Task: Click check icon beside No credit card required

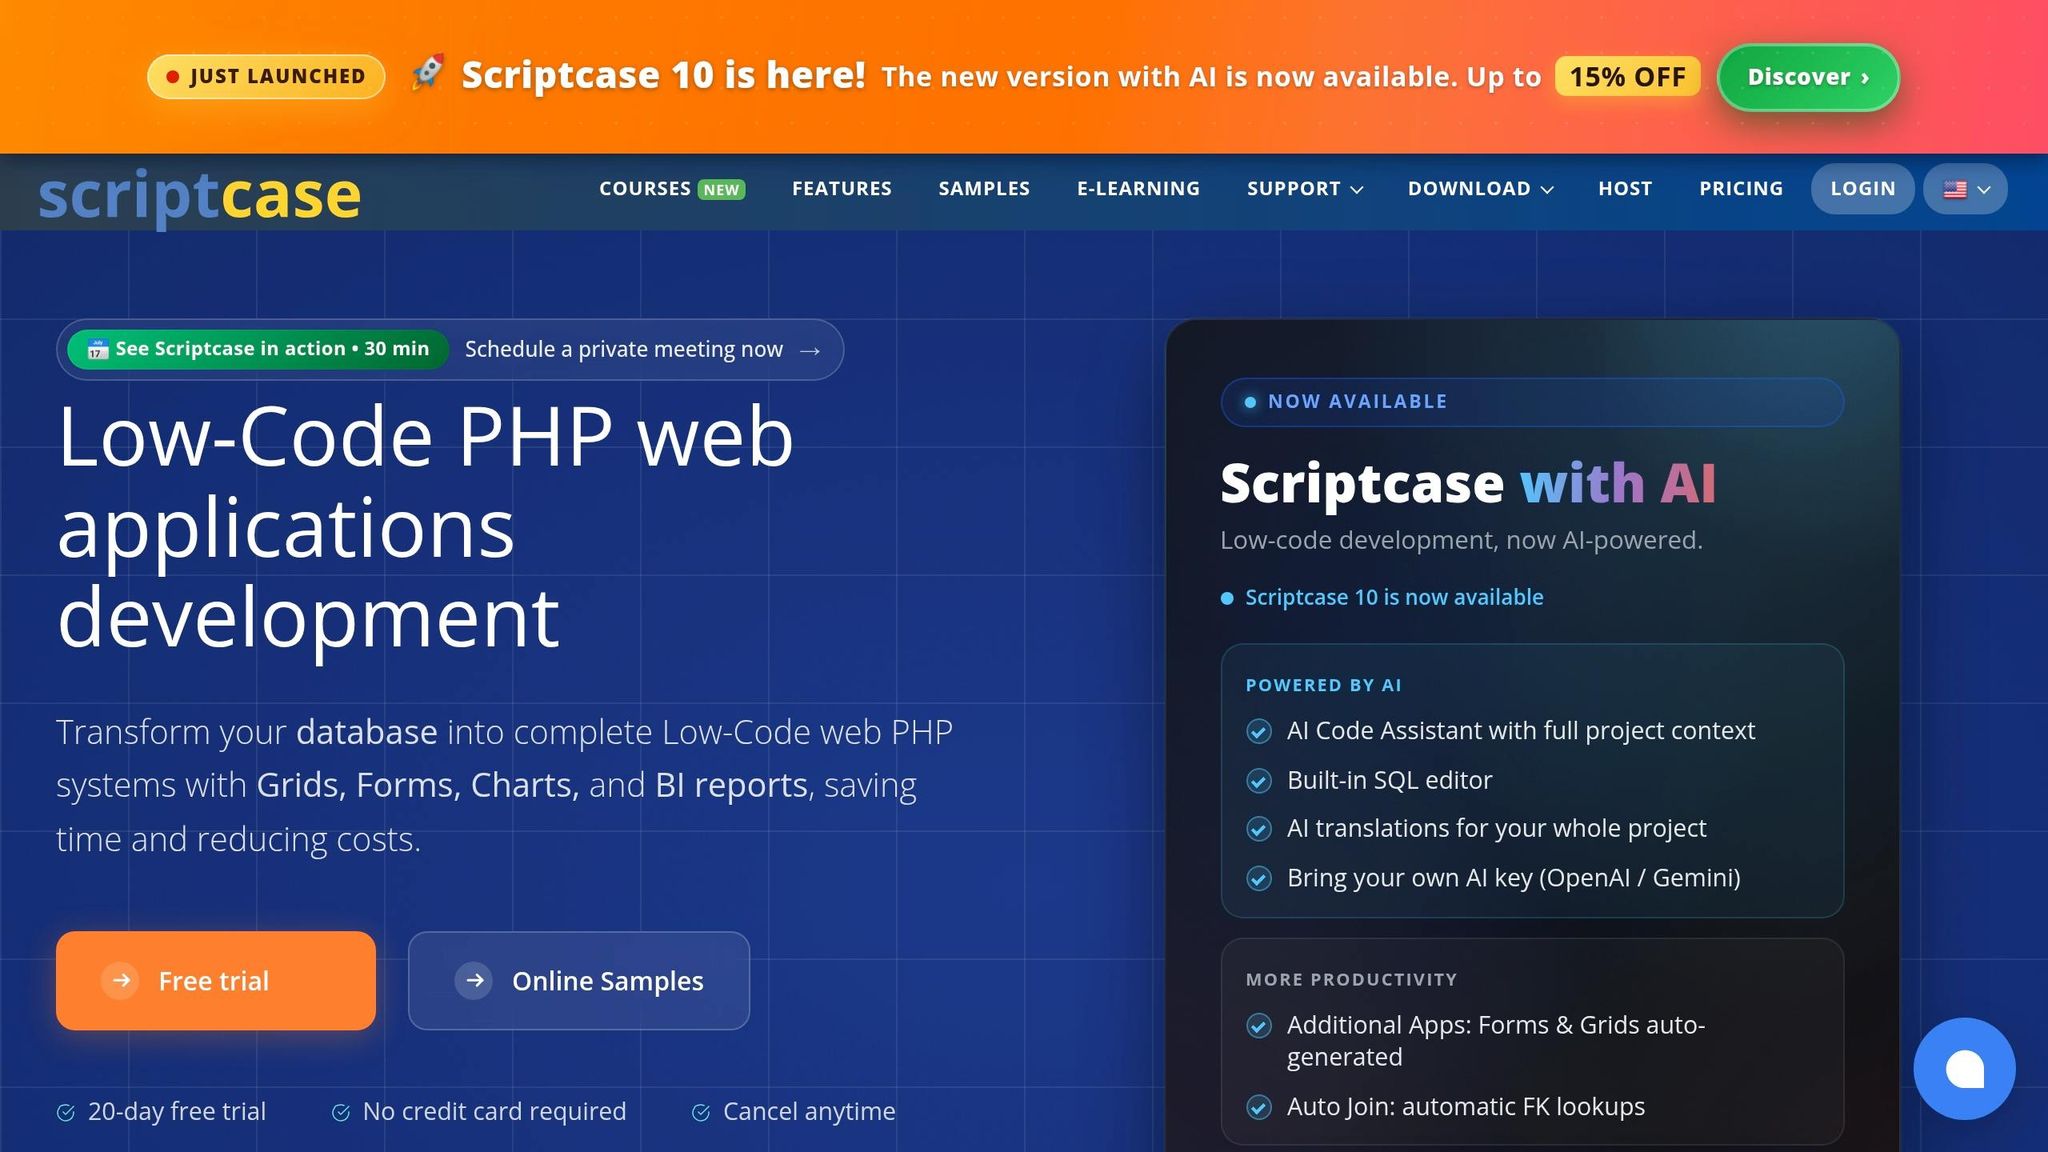Action: click(x=341, y=1112)
